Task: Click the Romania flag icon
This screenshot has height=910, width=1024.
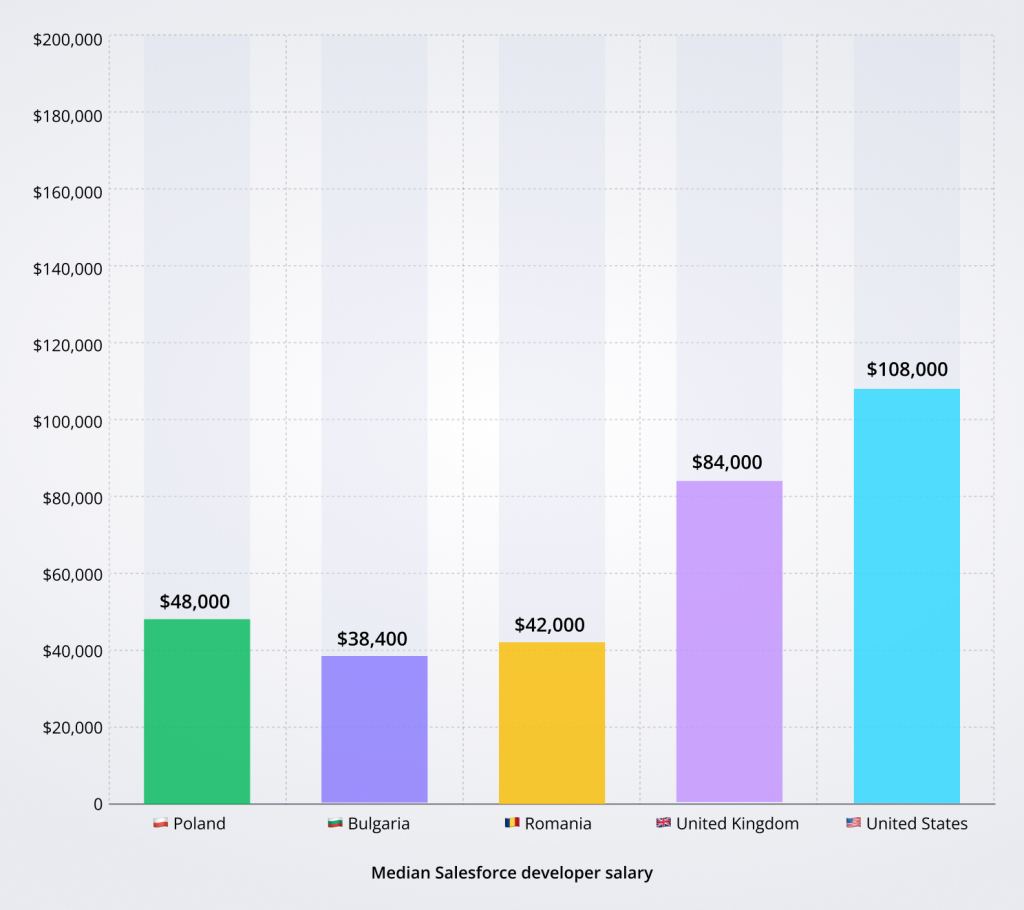Action: (x=512, y=822)
